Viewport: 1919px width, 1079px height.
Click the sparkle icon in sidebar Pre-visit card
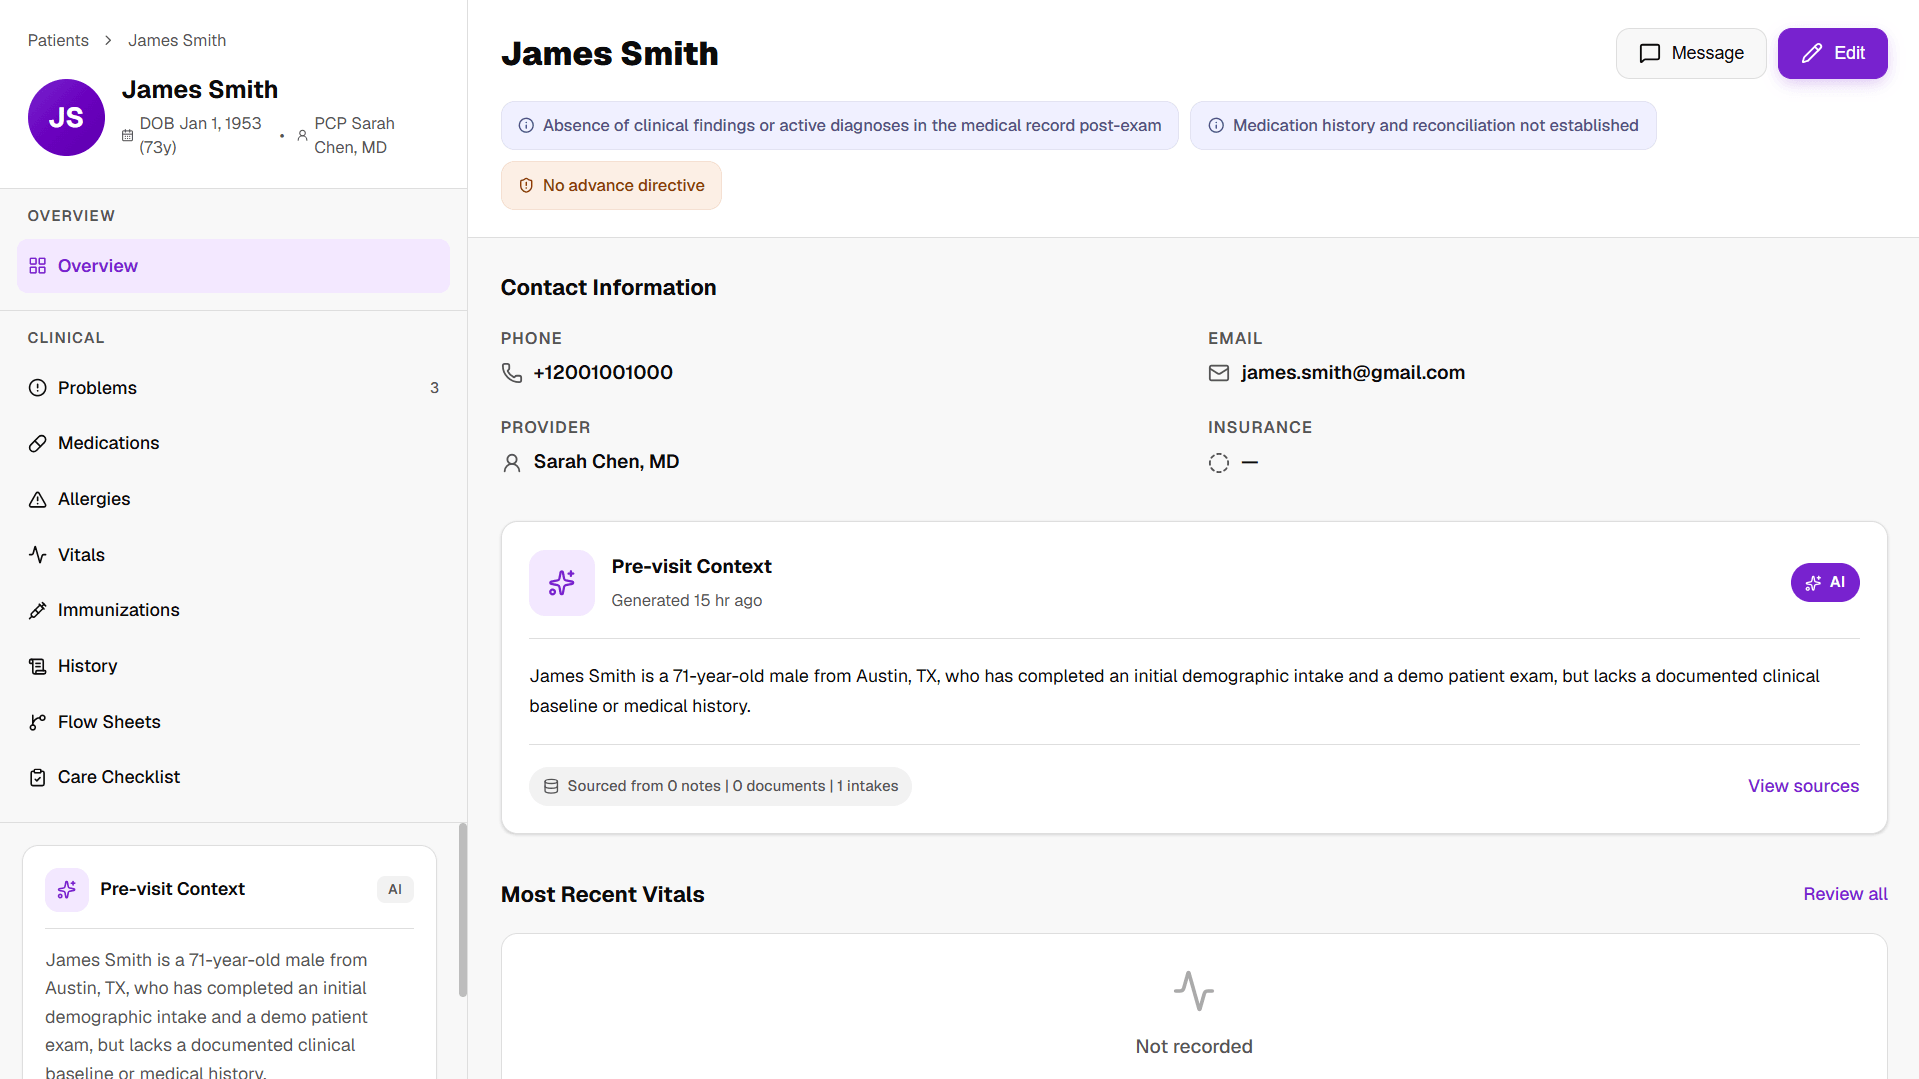click(67, 890)
